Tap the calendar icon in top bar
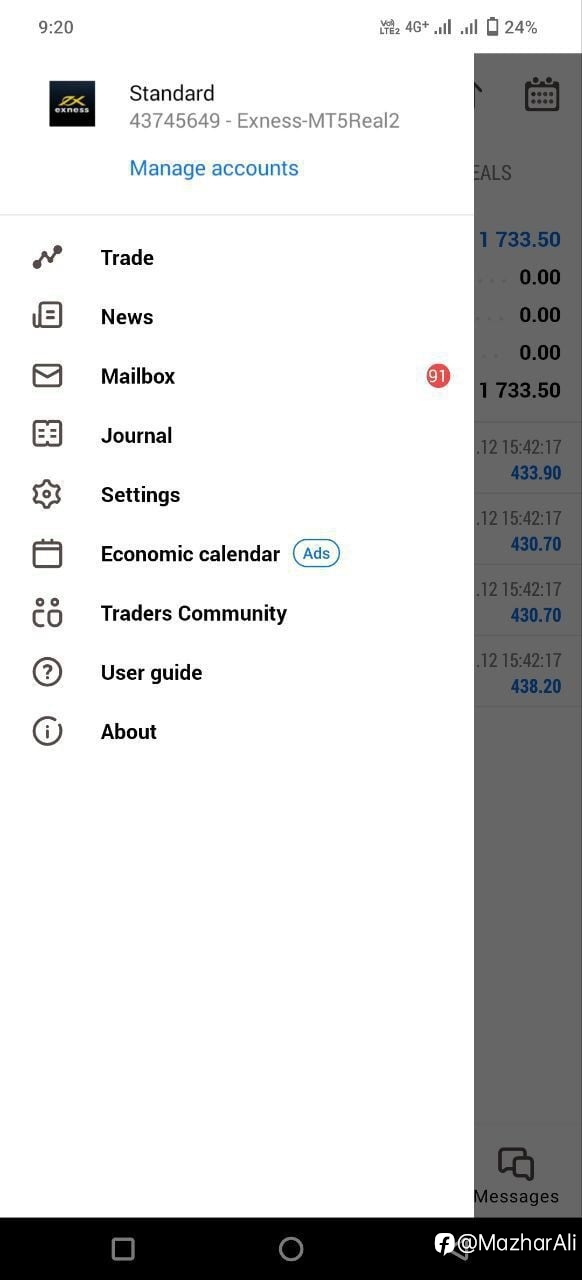 tap(542, 95)
